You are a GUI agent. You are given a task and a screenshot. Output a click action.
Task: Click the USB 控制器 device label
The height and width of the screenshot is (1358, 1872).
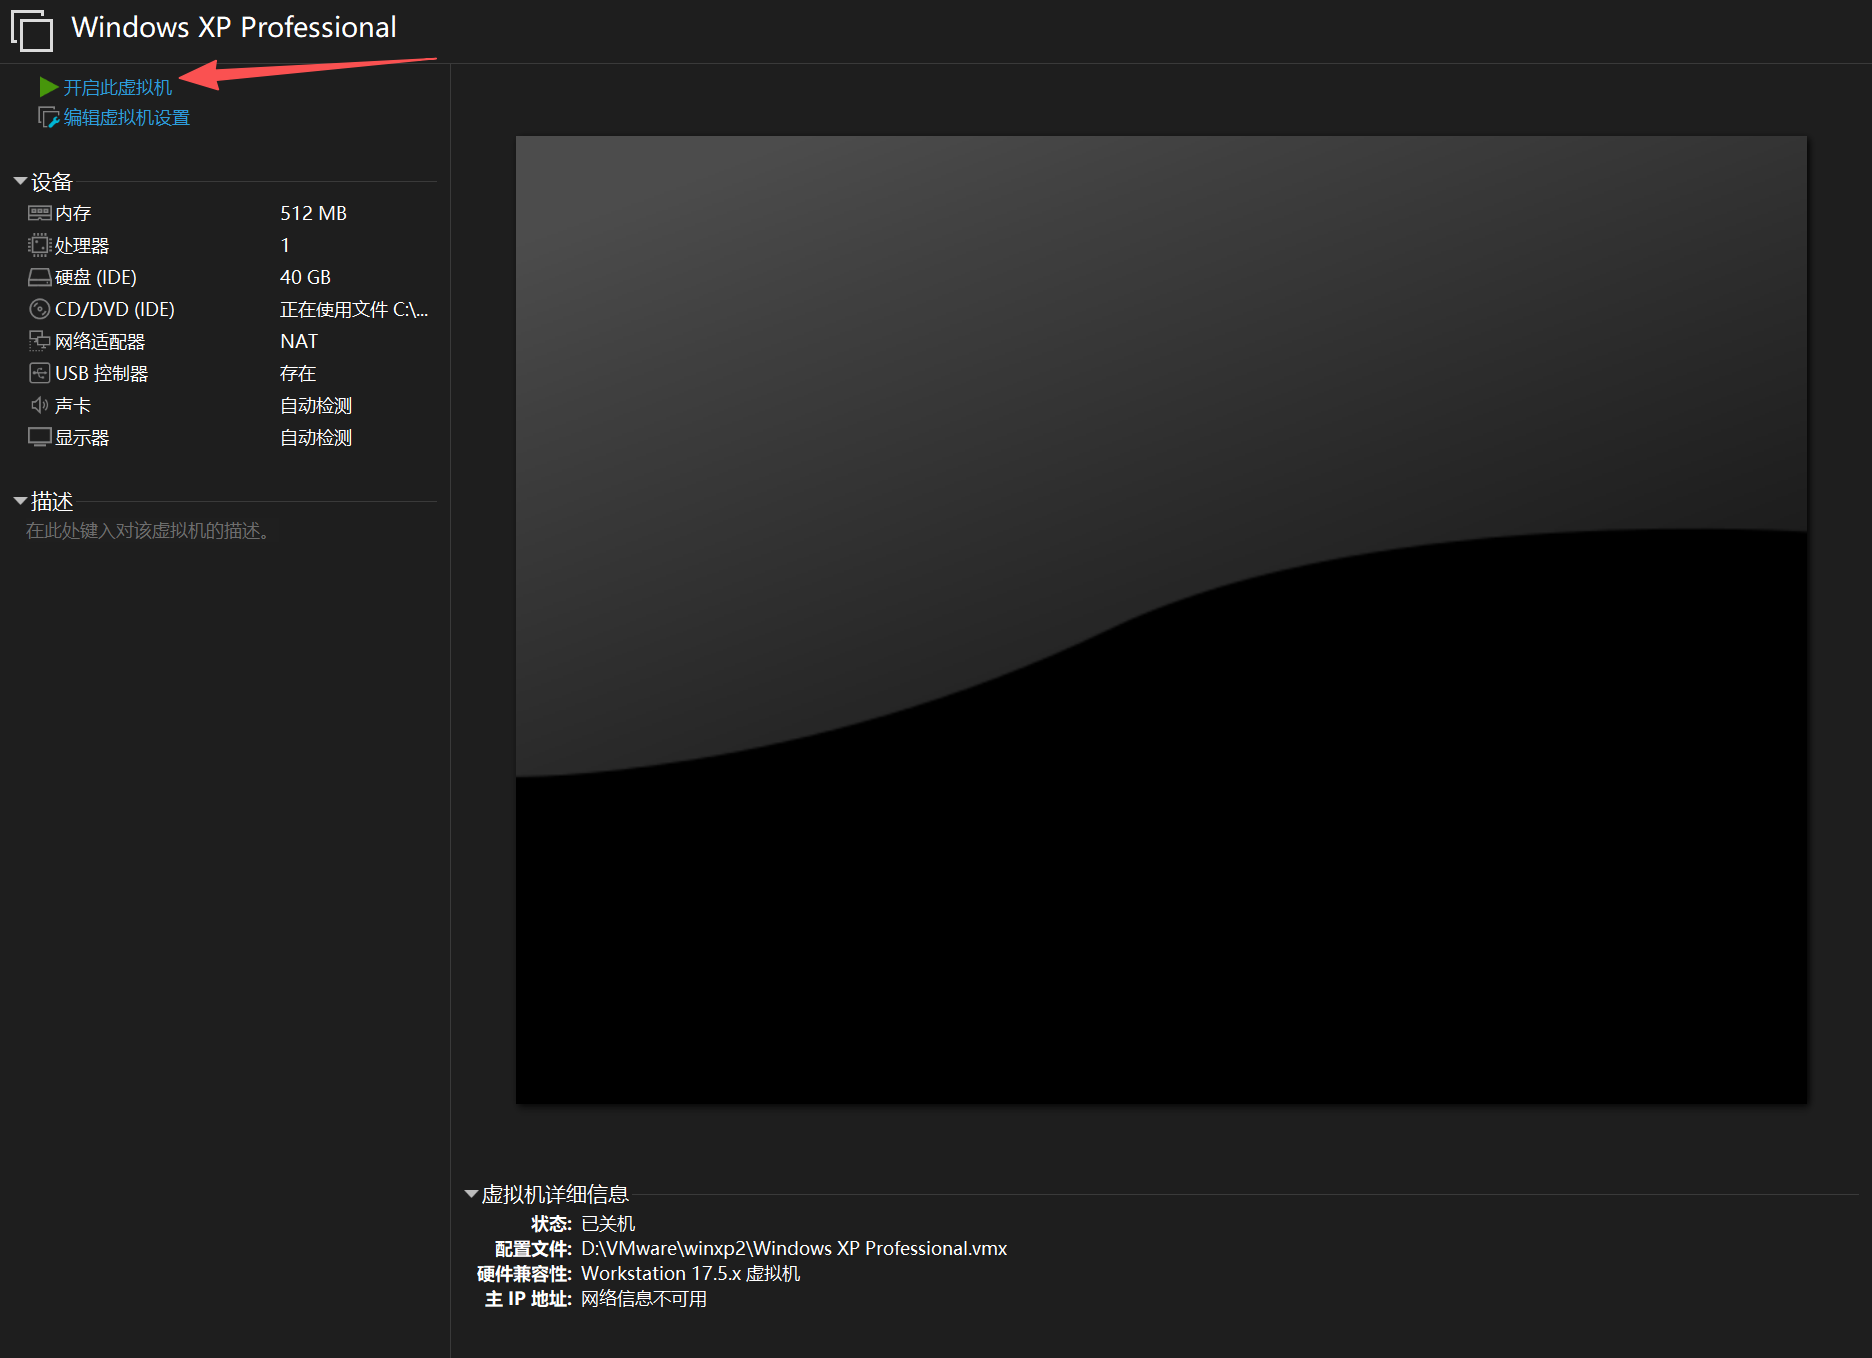click(x=102, y=373)
